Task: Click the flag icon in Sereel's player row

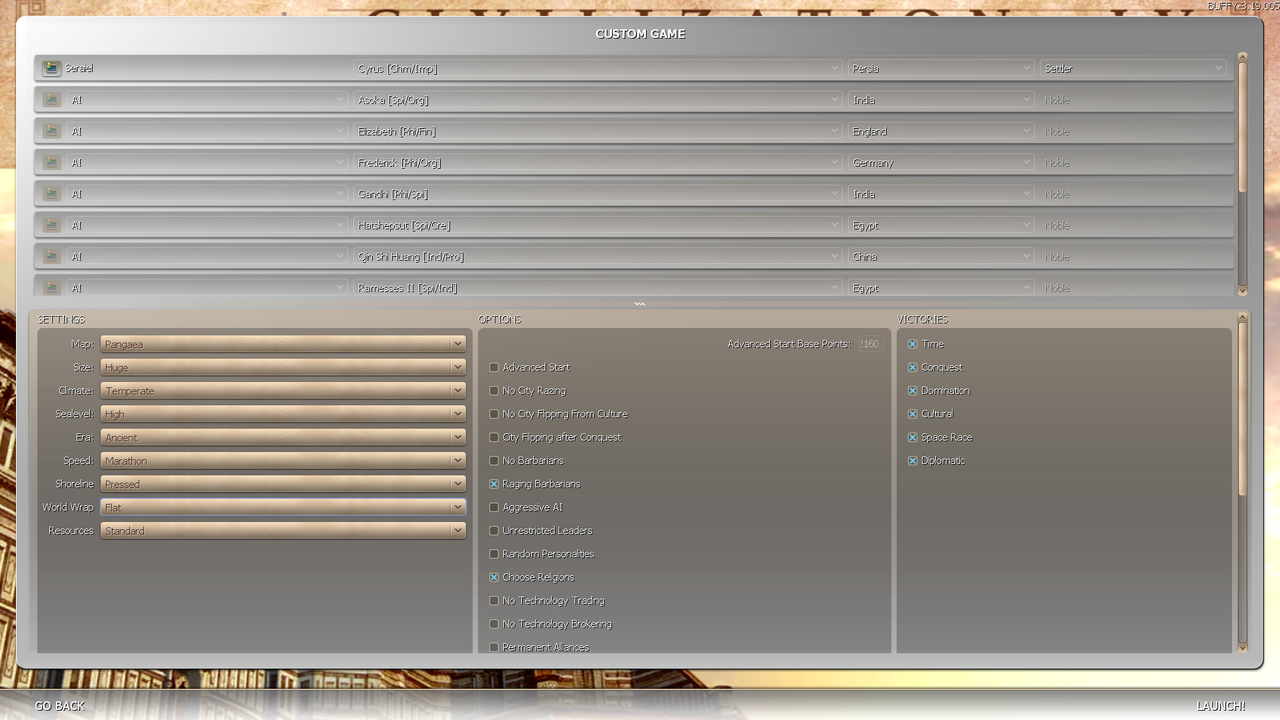Action: pos(51,68)
